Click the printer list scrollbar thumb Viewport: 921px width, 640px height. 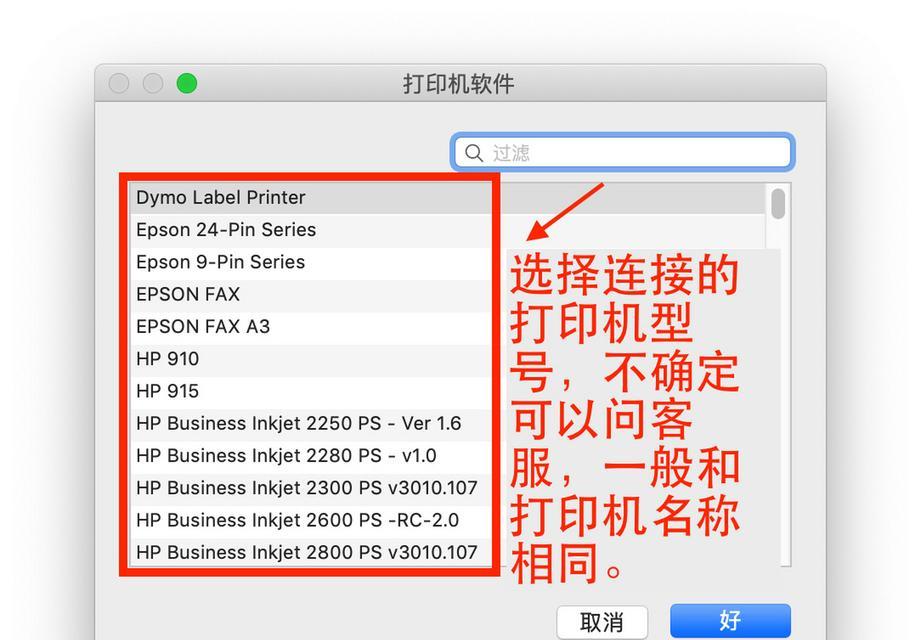click(778, 204)
